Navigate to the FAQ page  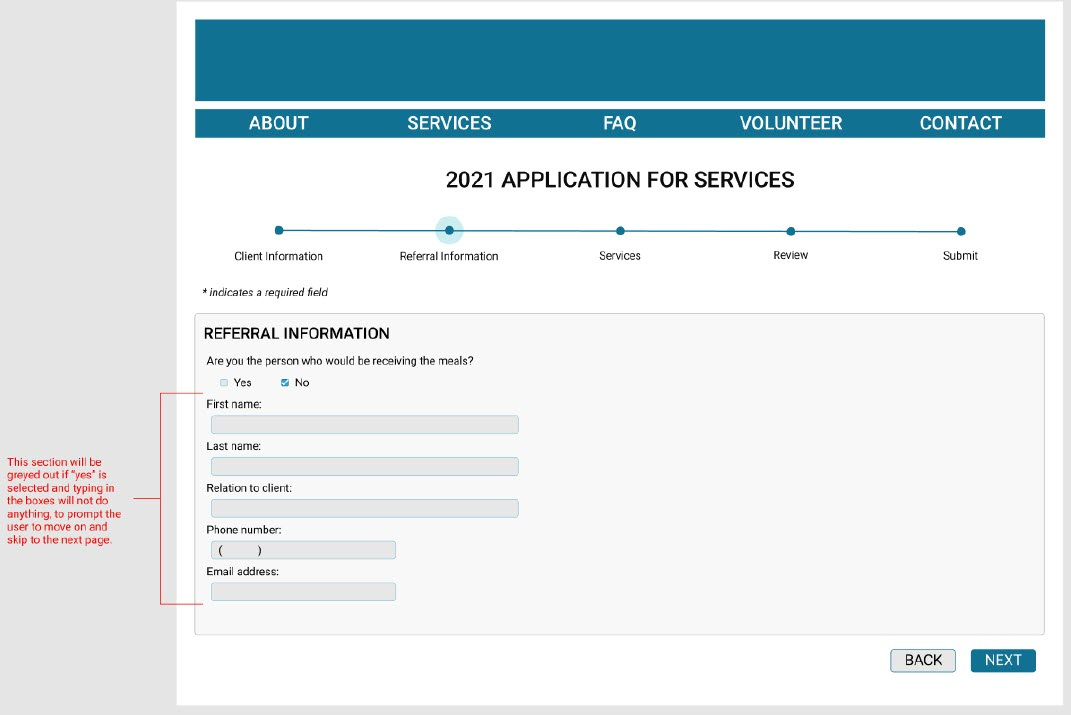[620, 122]
